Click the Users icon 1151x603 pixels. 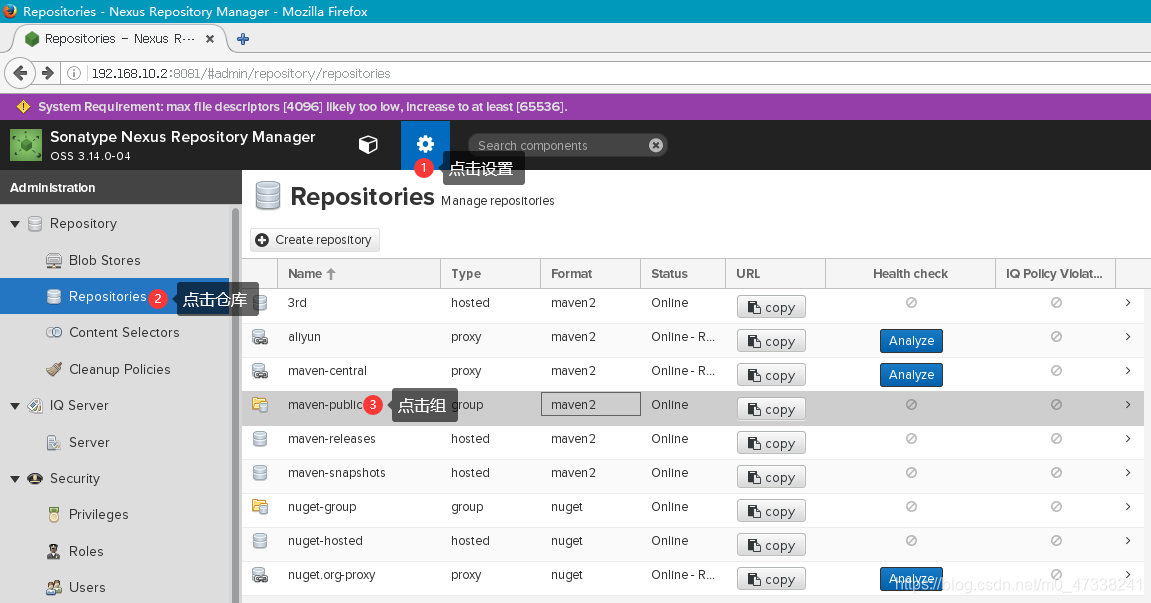coord(54,587)
